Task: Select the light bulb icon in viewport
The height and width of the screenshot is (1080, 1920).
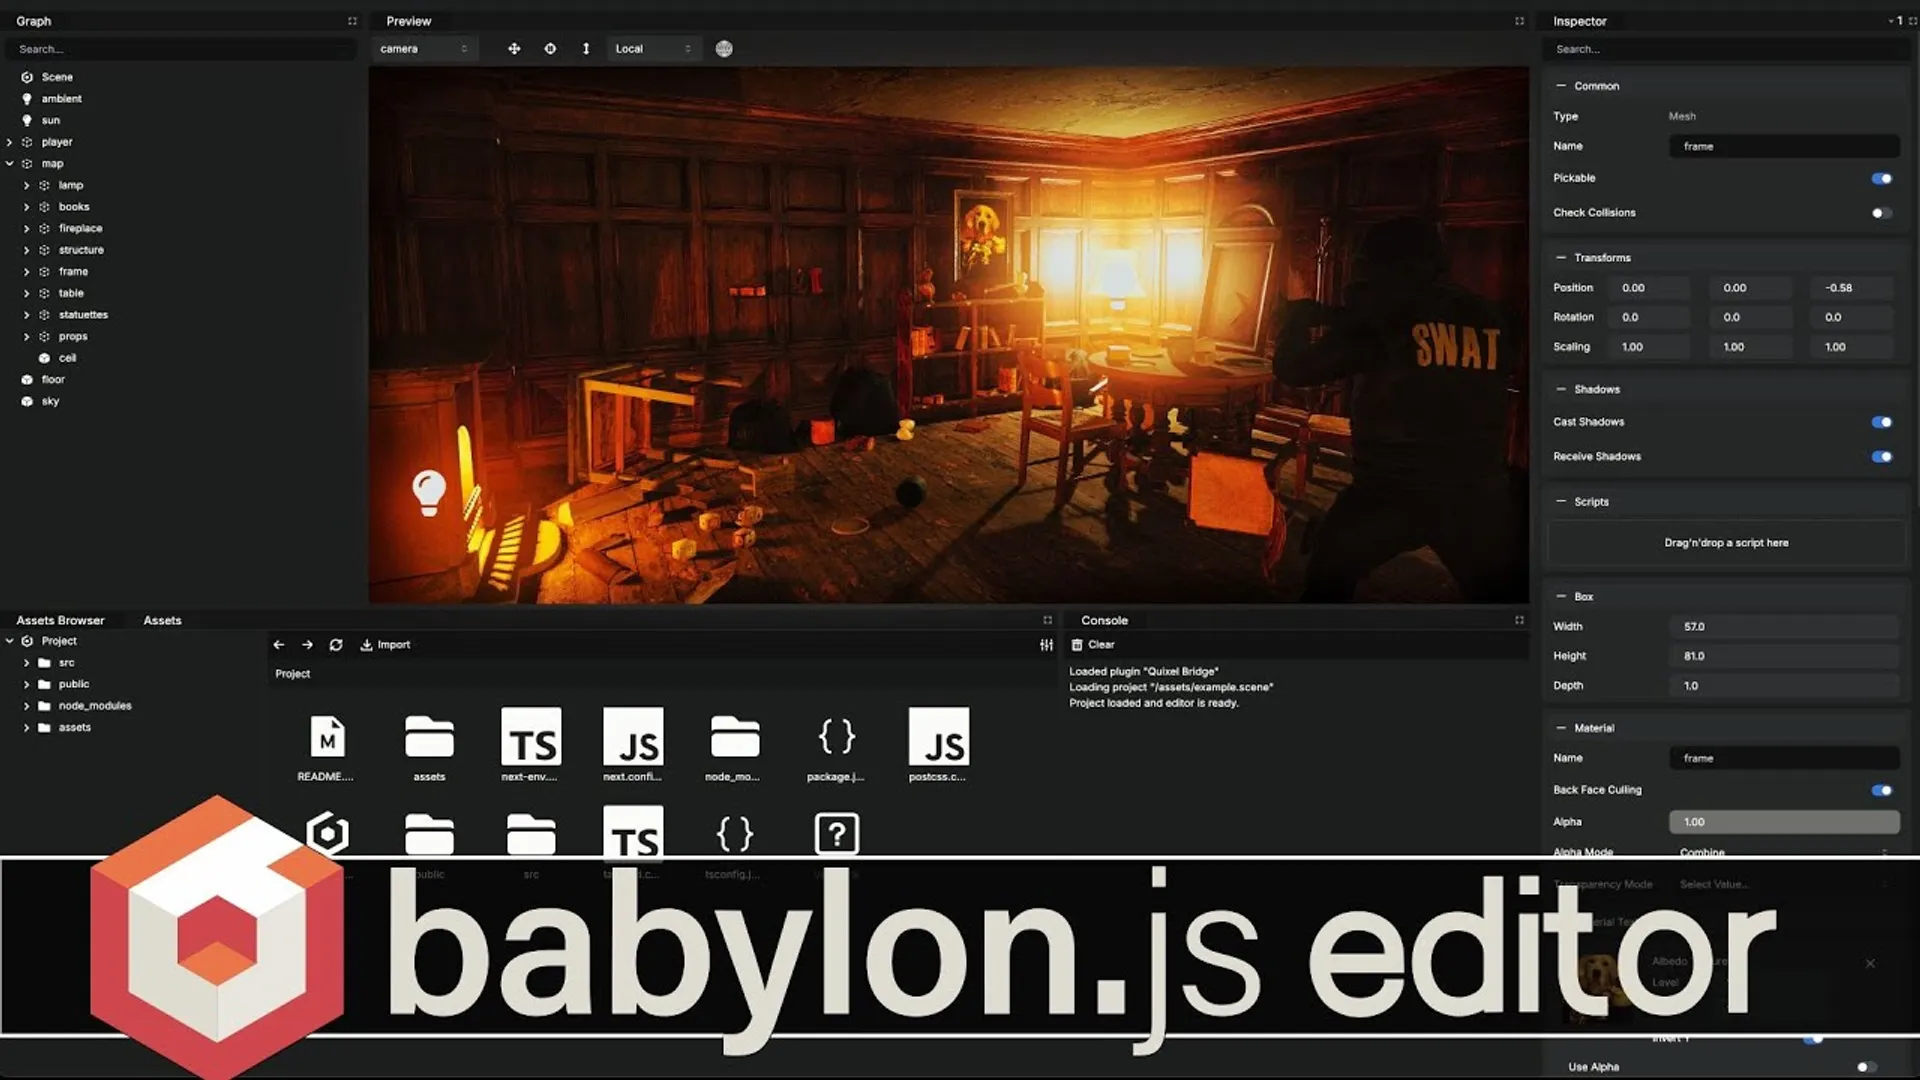Action: 429,492
